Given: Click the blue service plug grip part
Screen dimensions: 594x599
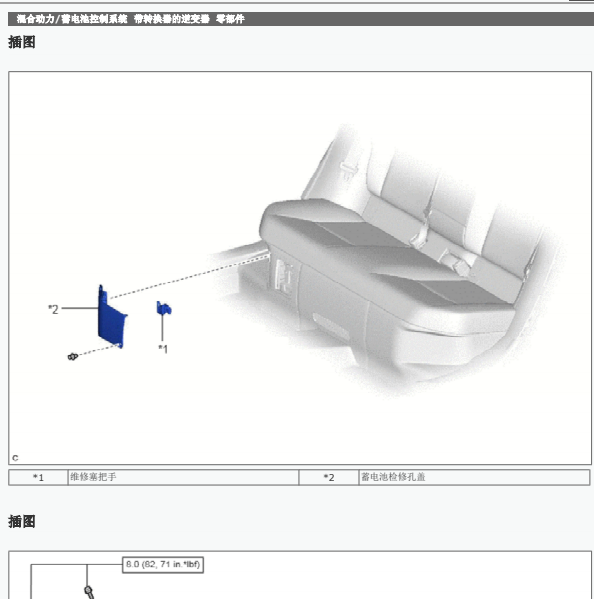Looking at the screenshot, I should click(x=163, y=308).
